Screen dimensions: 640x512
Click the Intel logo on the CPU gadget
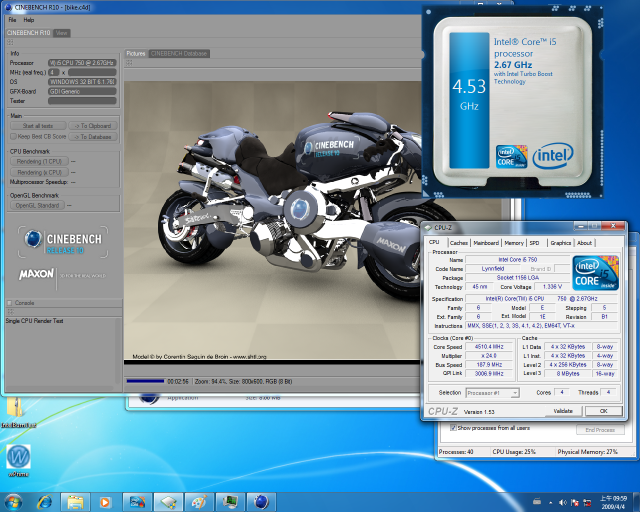(553, 156)
